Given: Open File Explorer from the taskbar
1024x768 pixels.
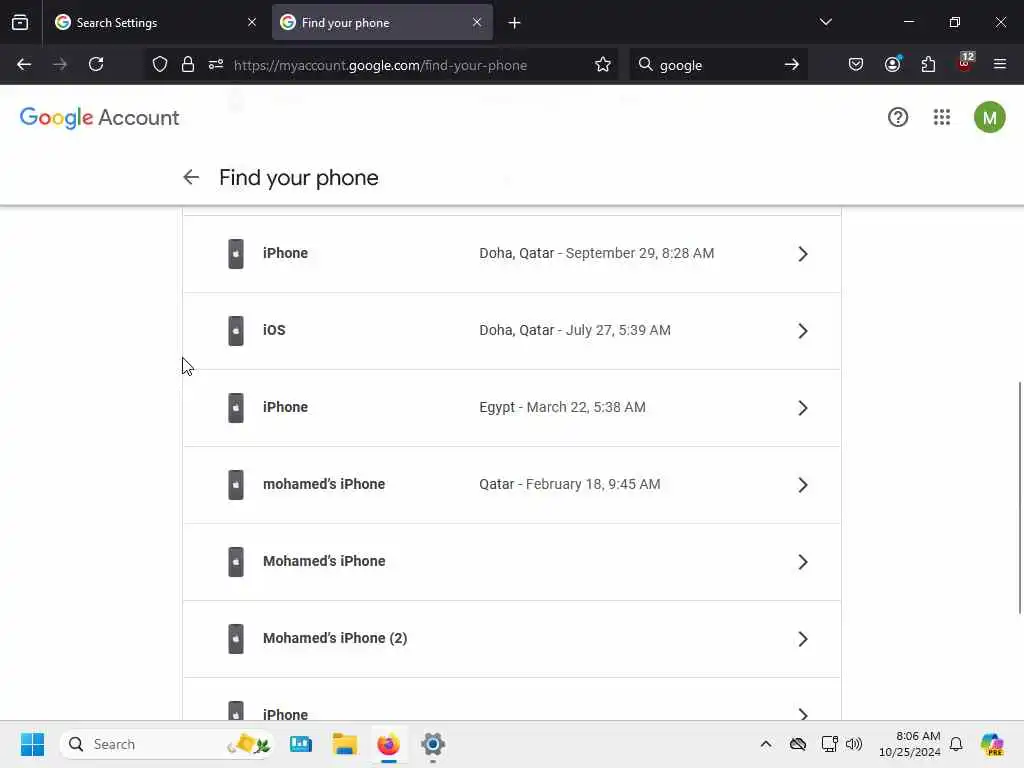Looking at the screenshot, I should point(345,744).
